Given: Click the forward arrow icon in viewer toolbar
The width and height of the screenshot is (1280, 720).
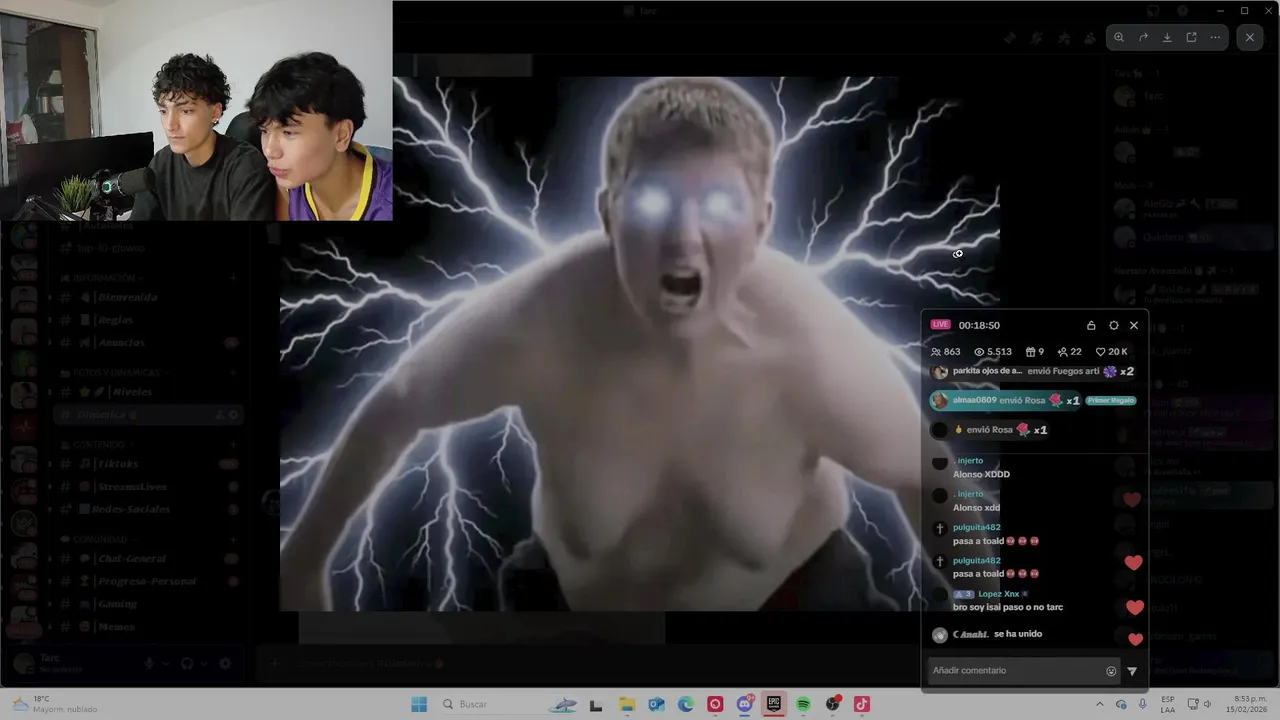Looking at the screenshot, I should tap(1143, 37).
